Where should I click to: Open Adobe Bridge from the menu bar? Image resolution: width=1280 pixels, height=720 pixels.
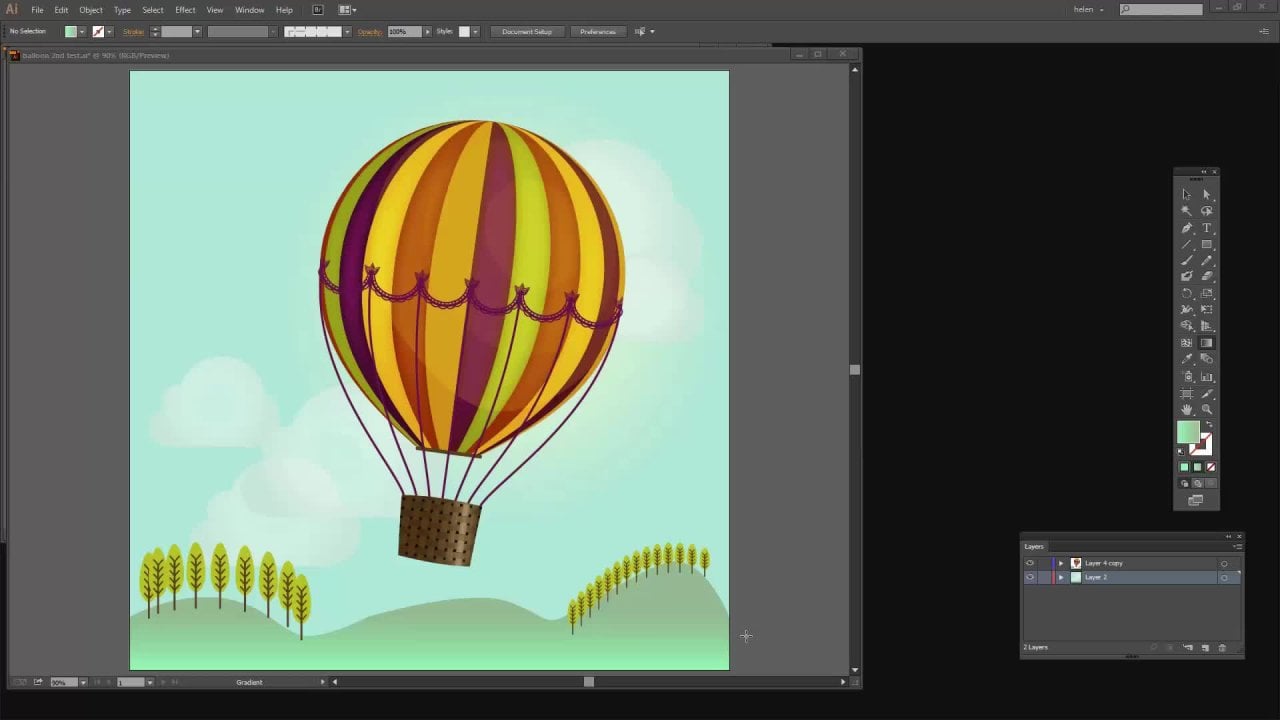[x=318, y=10]
